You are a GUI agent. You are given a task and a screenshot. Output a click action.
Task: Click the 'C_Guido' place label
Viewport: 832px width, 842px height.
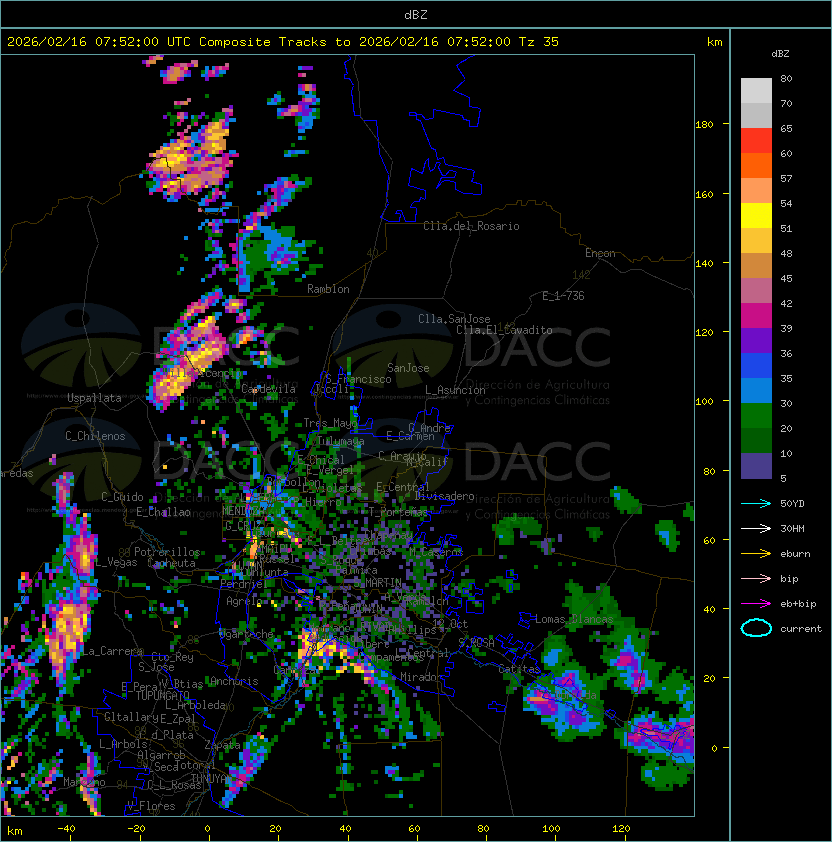(x=122, y=497)
